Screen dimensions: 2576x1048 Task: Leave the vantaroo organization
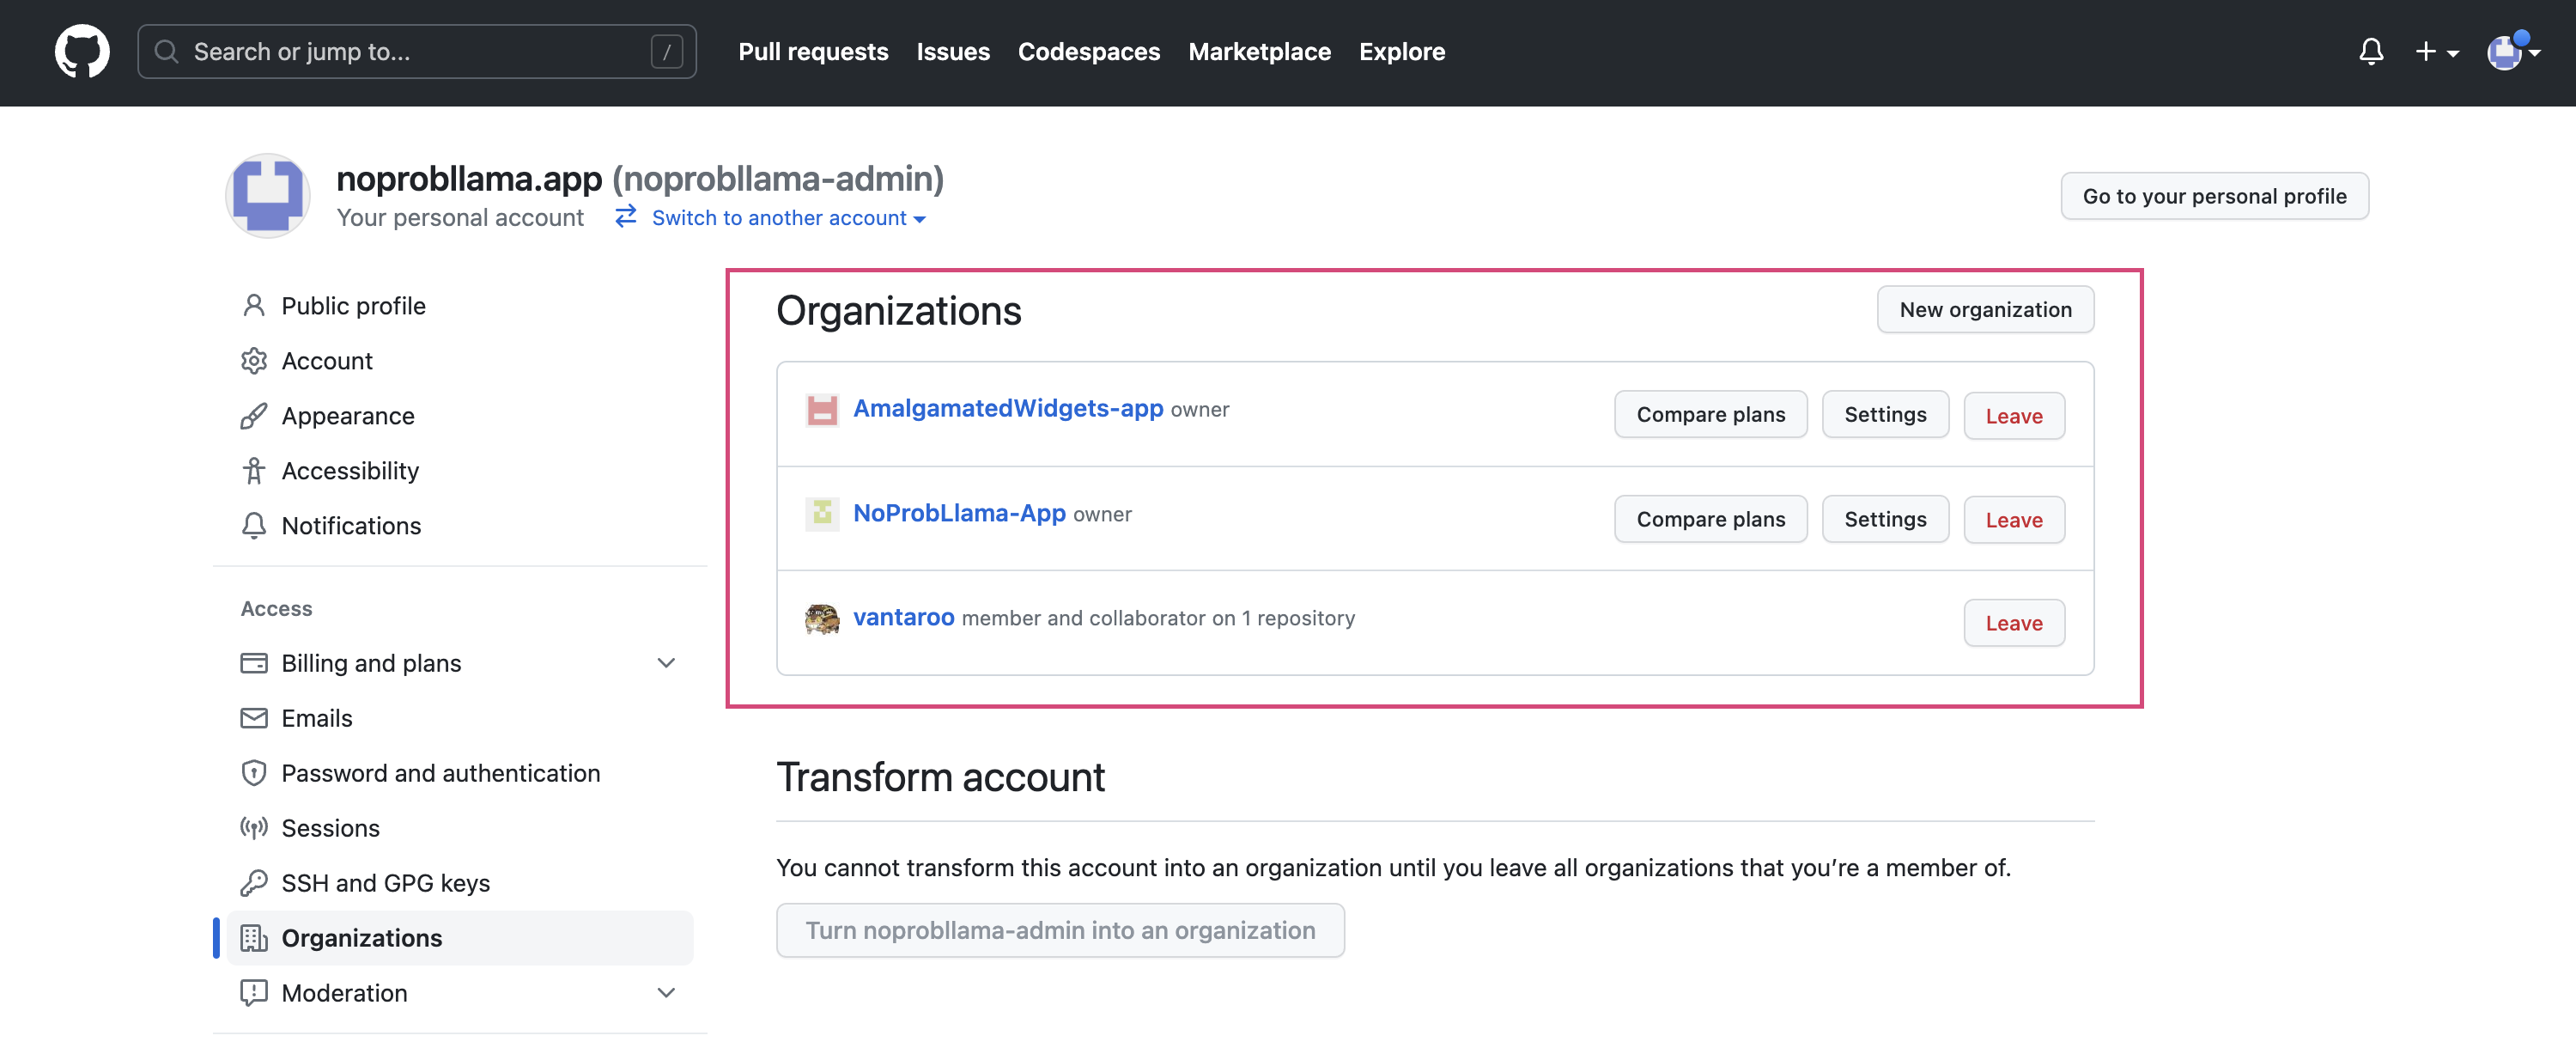pyautogui.click(x=2013, y=623)
